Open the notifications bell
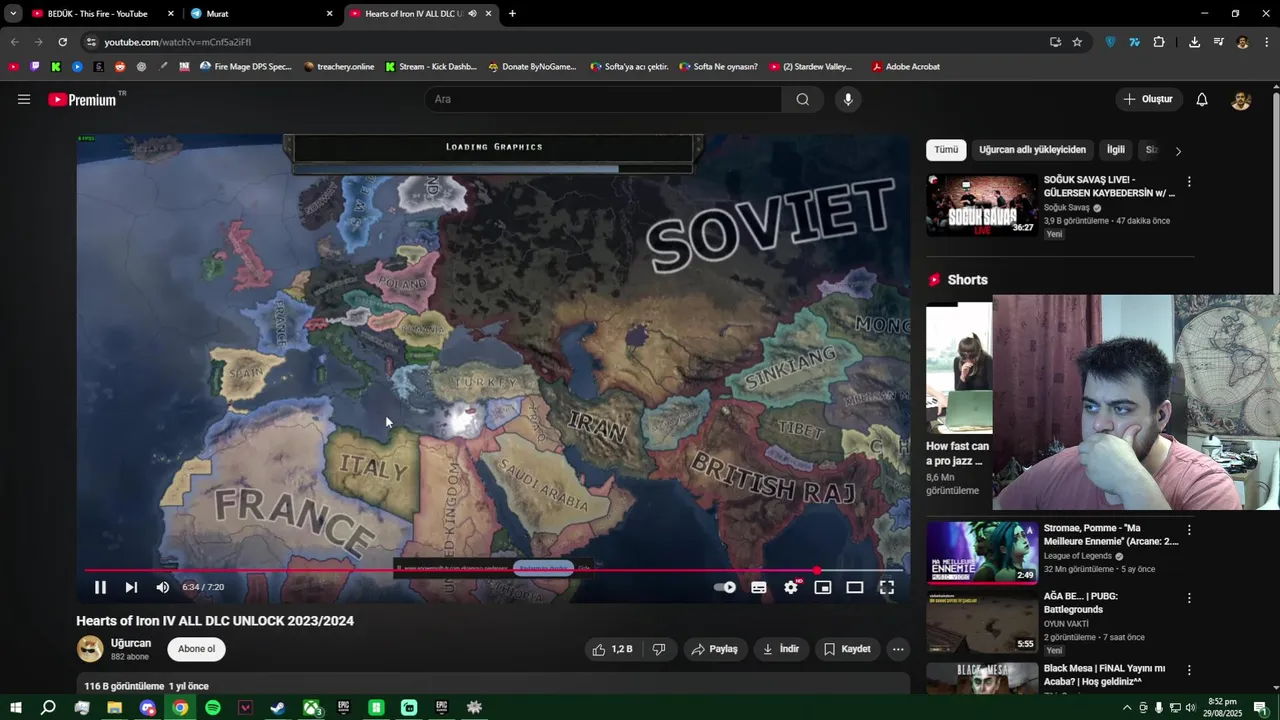The height and width of the screenshot is (720, 1280). point(1202,99)
